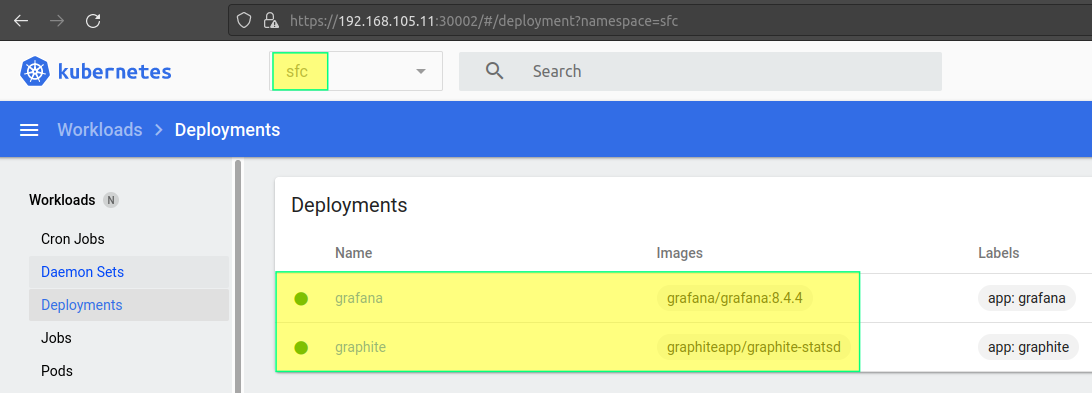Click the Images column header
Viewport: 1092px width, 393px height.
click(680, 253)
